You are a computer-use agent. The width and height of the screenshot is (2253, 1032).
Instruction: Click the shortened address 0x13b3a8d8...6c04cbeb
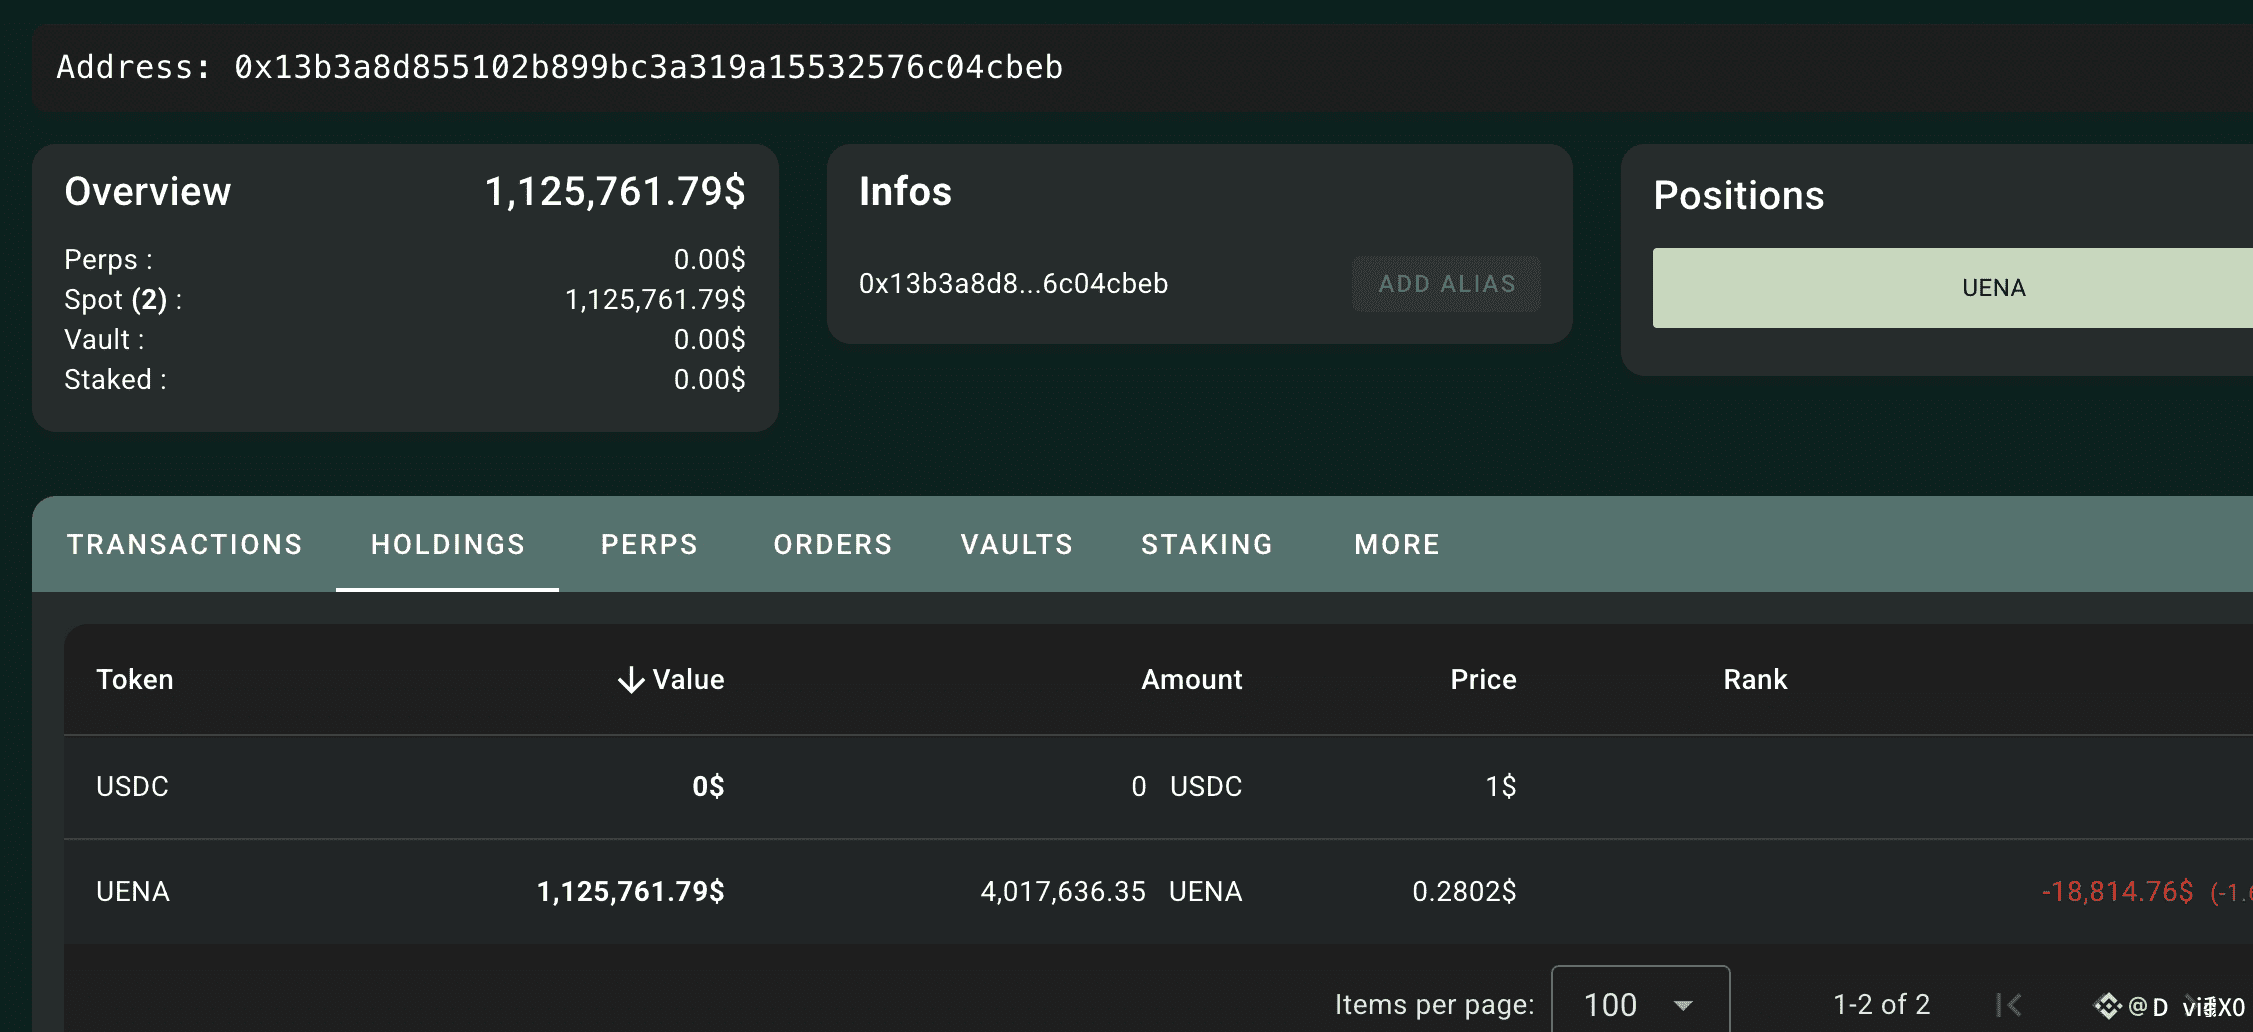click(1013, 284)
